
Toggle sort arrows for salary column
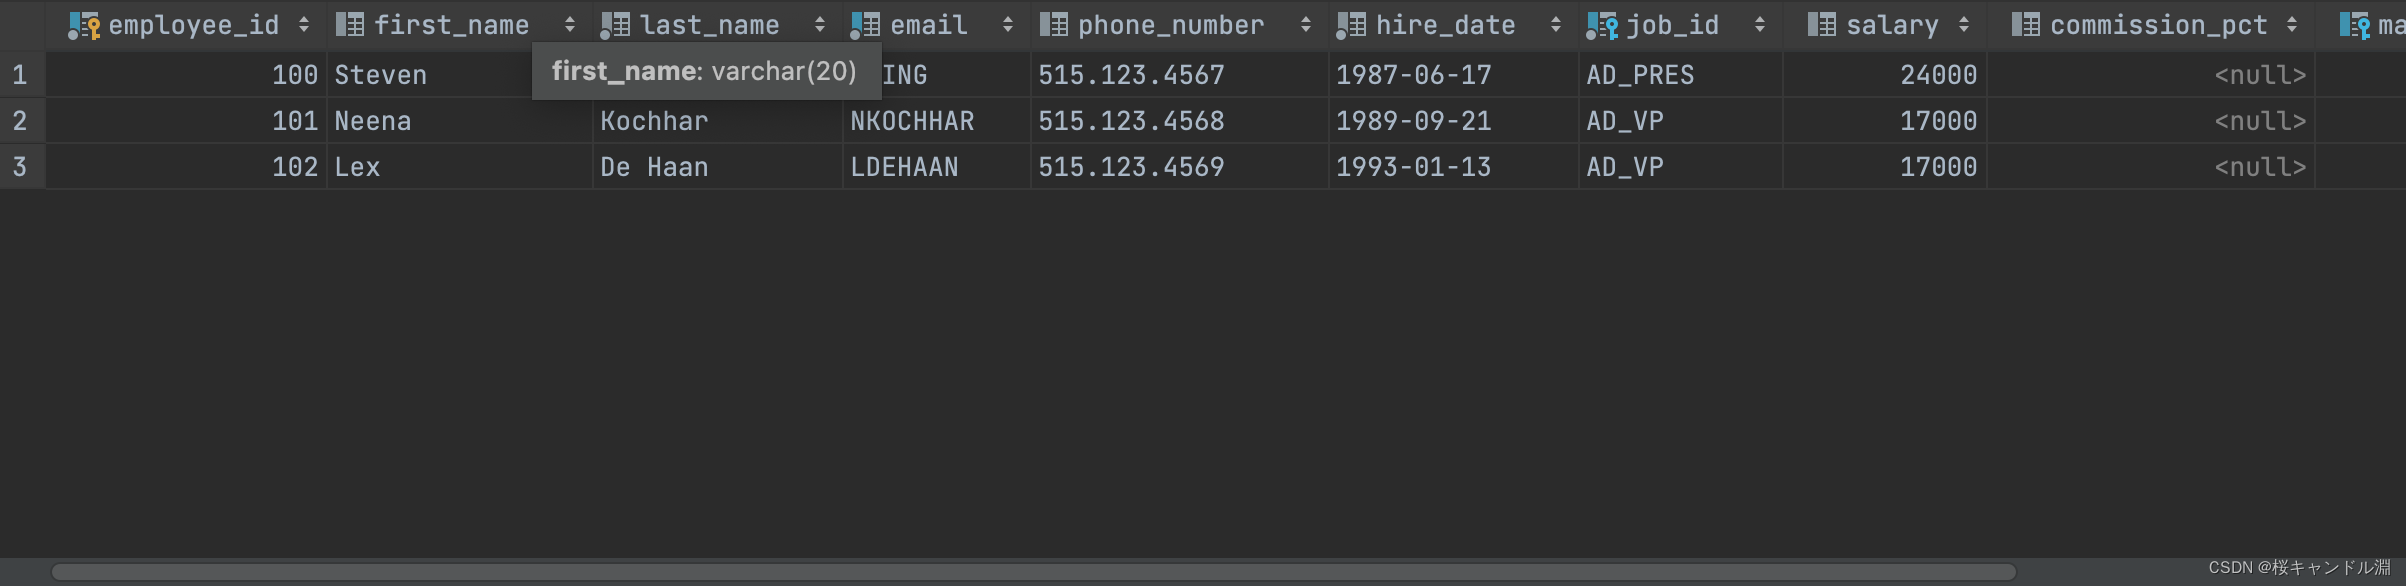tap(1964, 25)
